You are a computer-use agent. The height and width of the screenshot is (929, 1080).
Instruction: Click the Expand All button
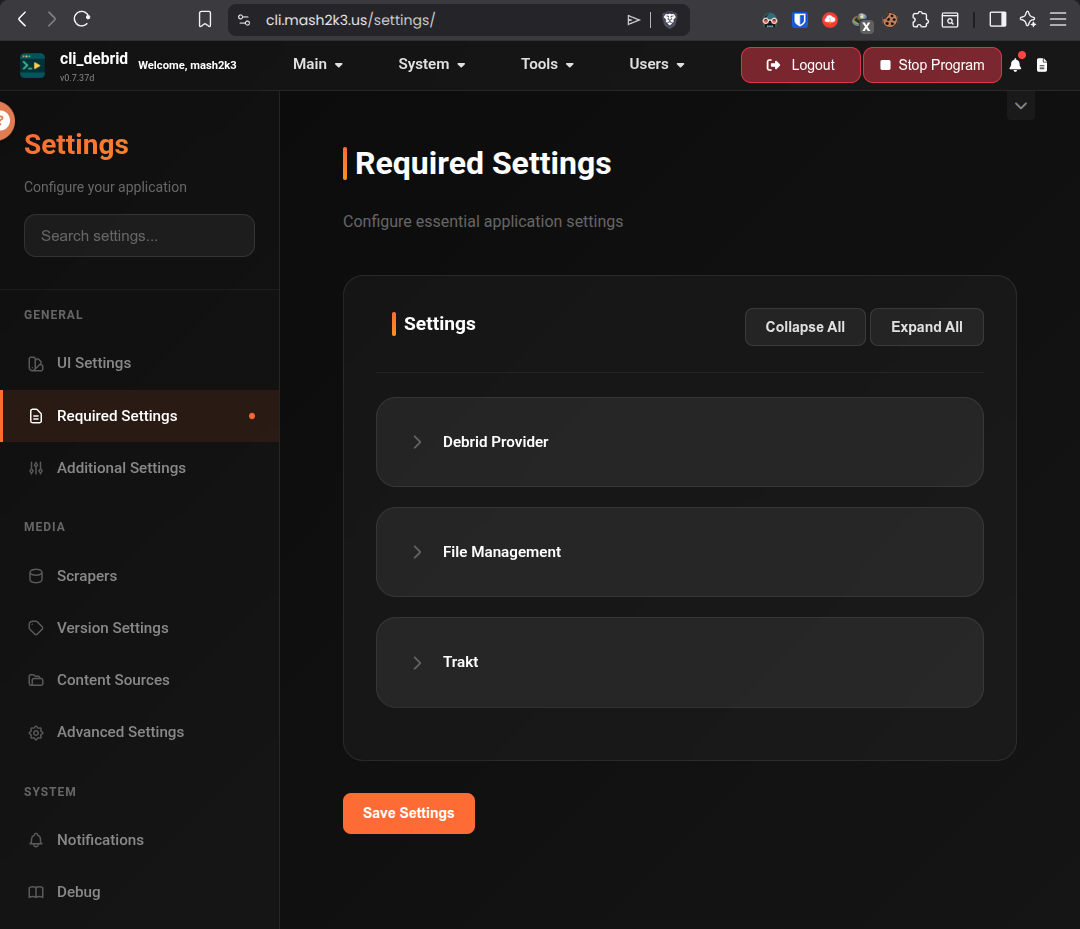pos(926,327)
